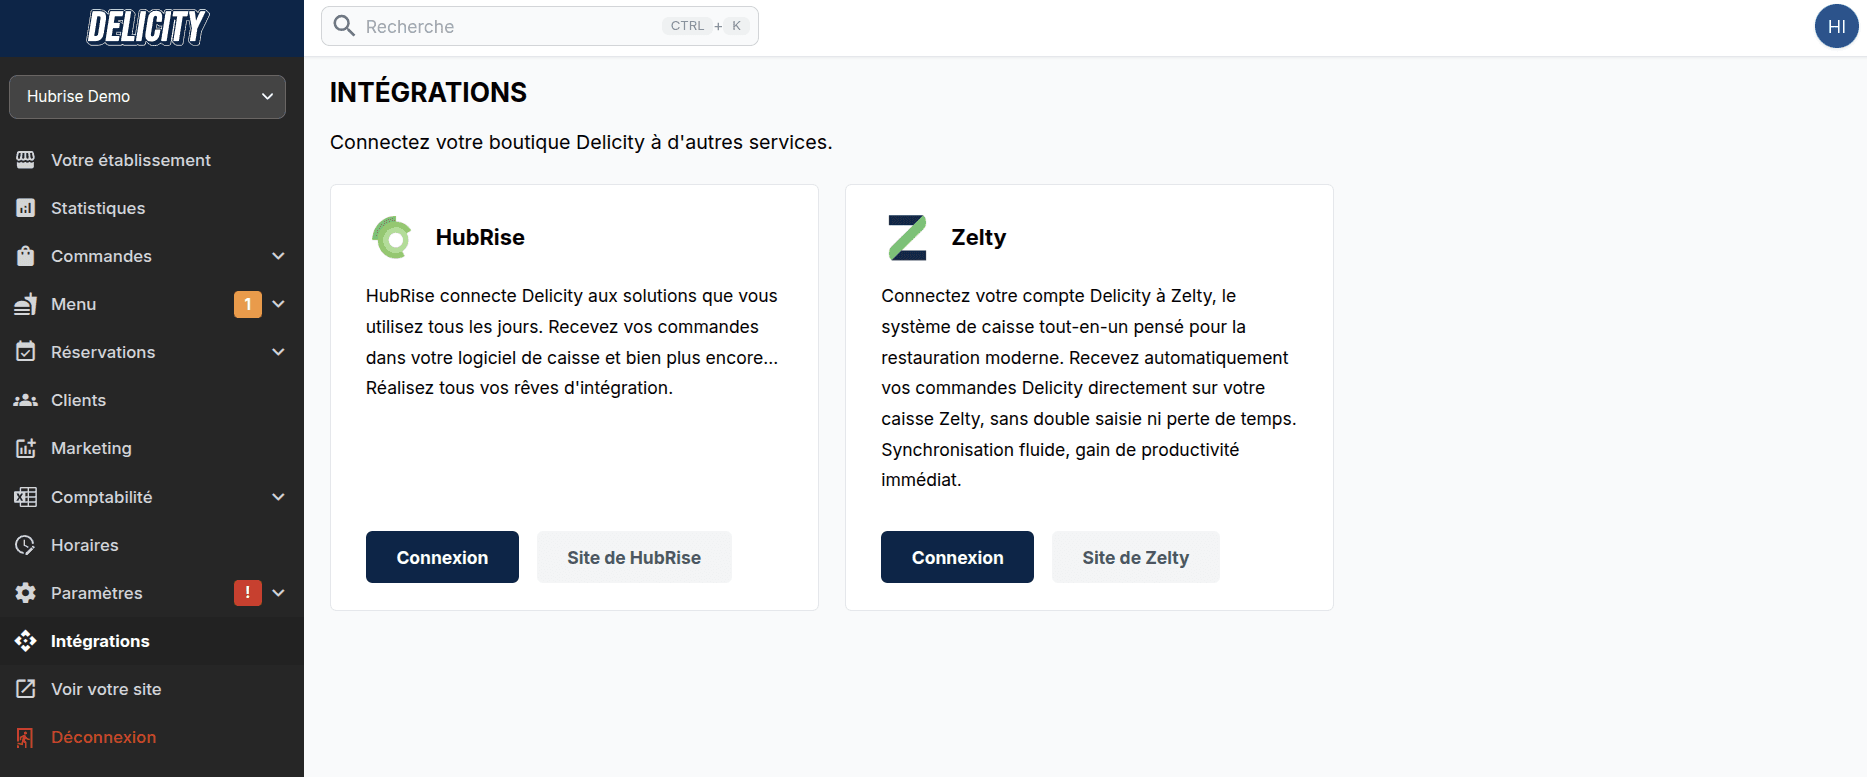The width and height of the screenshot is (1867, 777).
Task: Open the Horaires page
Action: pyautogui.click(x=152, y=545)
